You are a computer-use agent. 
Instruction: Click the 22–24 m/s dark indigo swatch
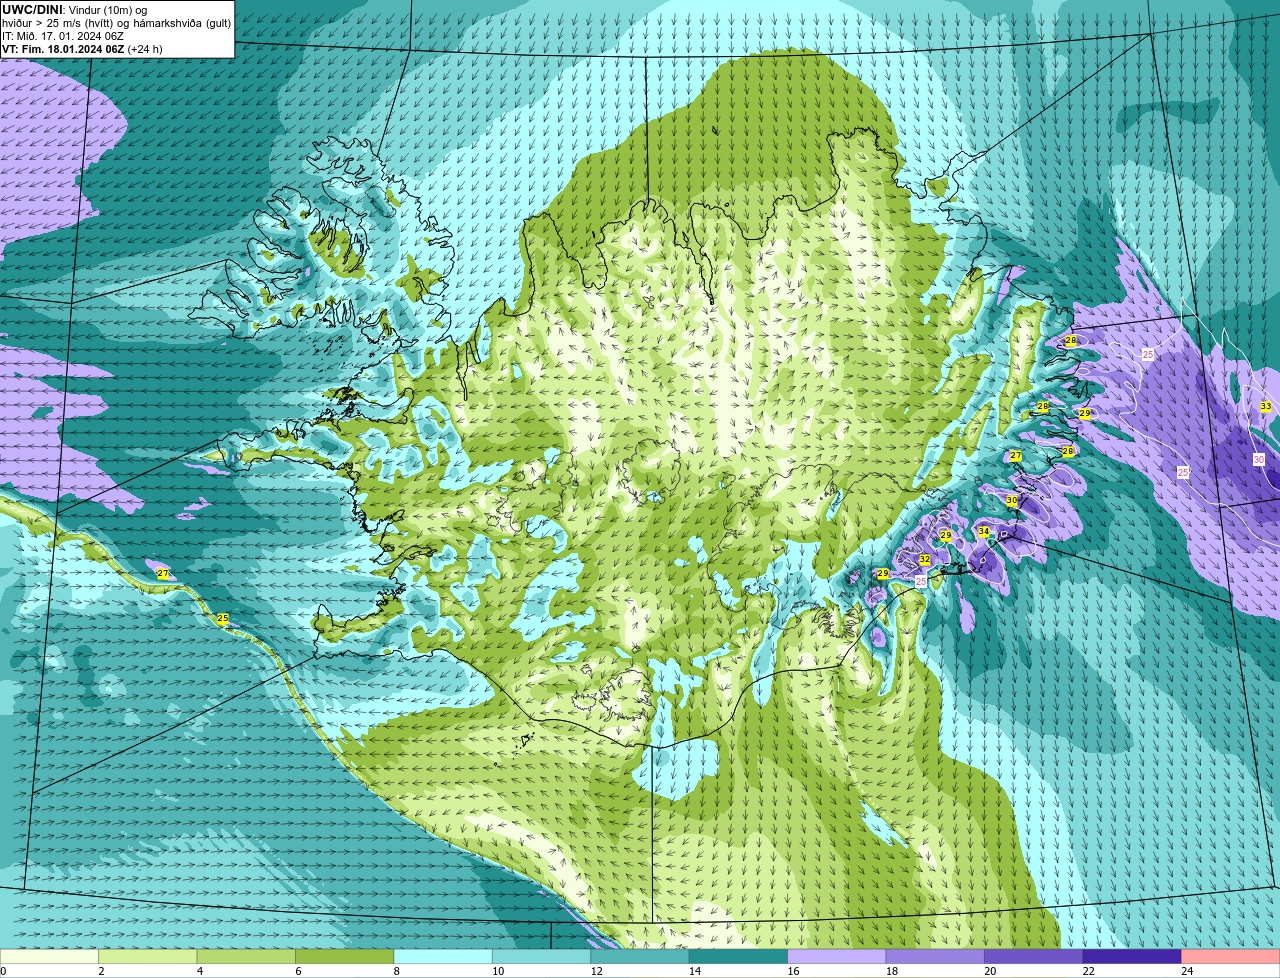coord(1133,956)
